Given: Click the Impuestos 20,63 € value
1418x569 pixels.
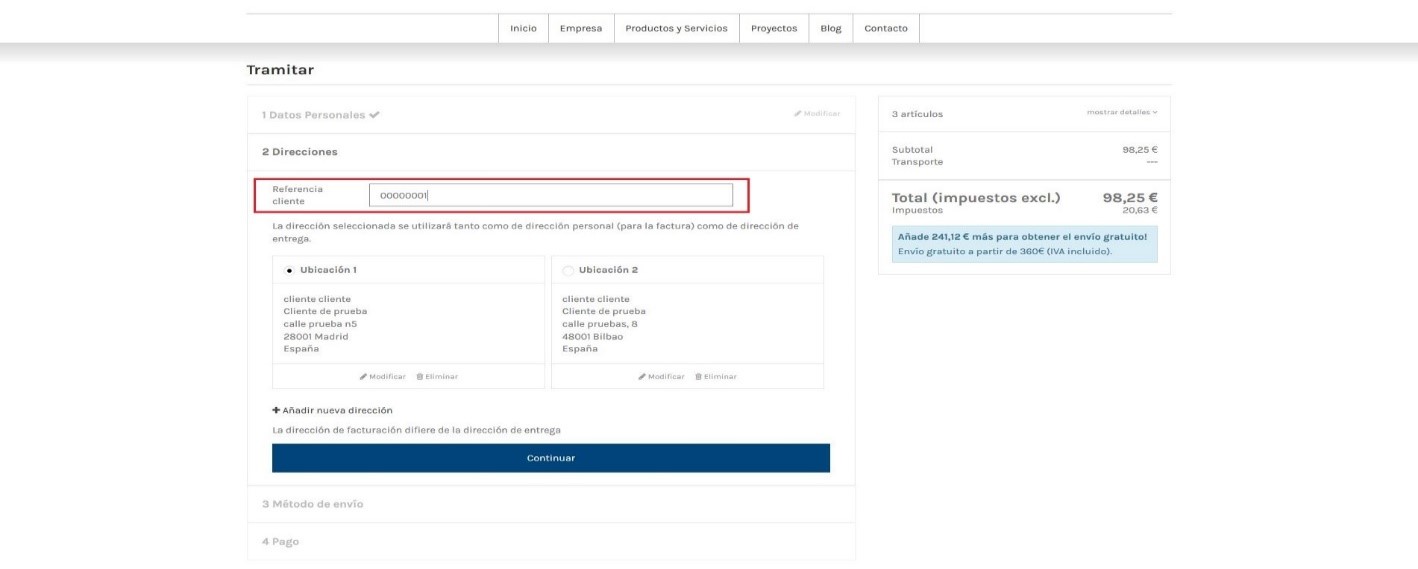Looking at the screenshot, I should pos(1140,210).
